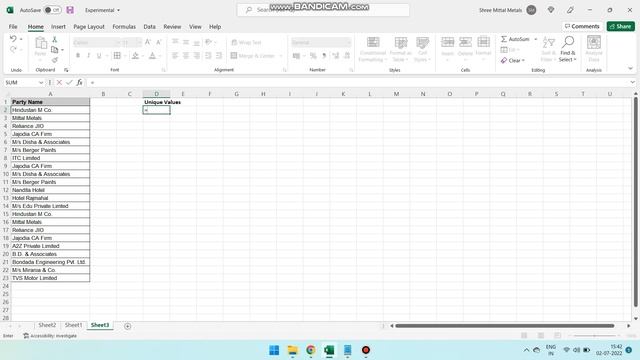Click the Microsoft Search box
The height and width of the screenshot is (360, 640).
tap(323, 10)
